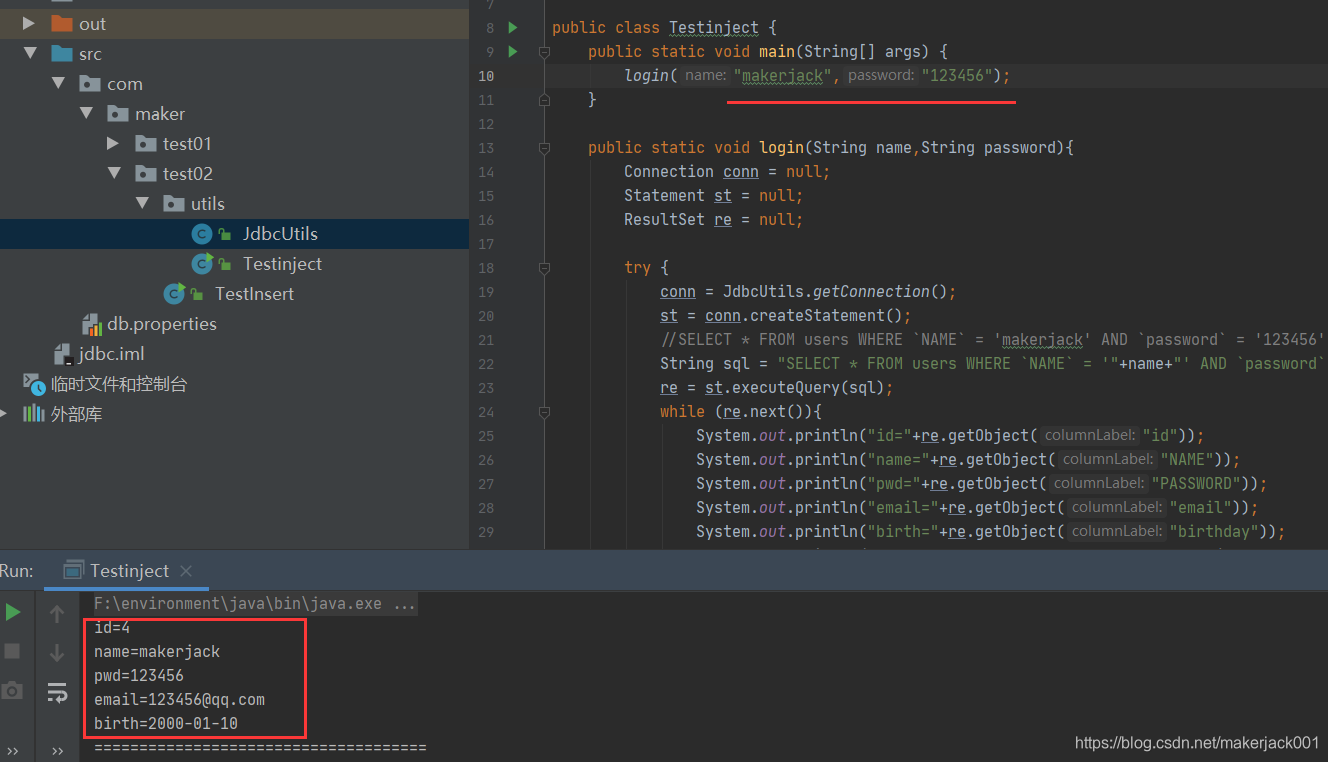
Task: Click the Testinject runnable class icon
Action: (202, 263)
